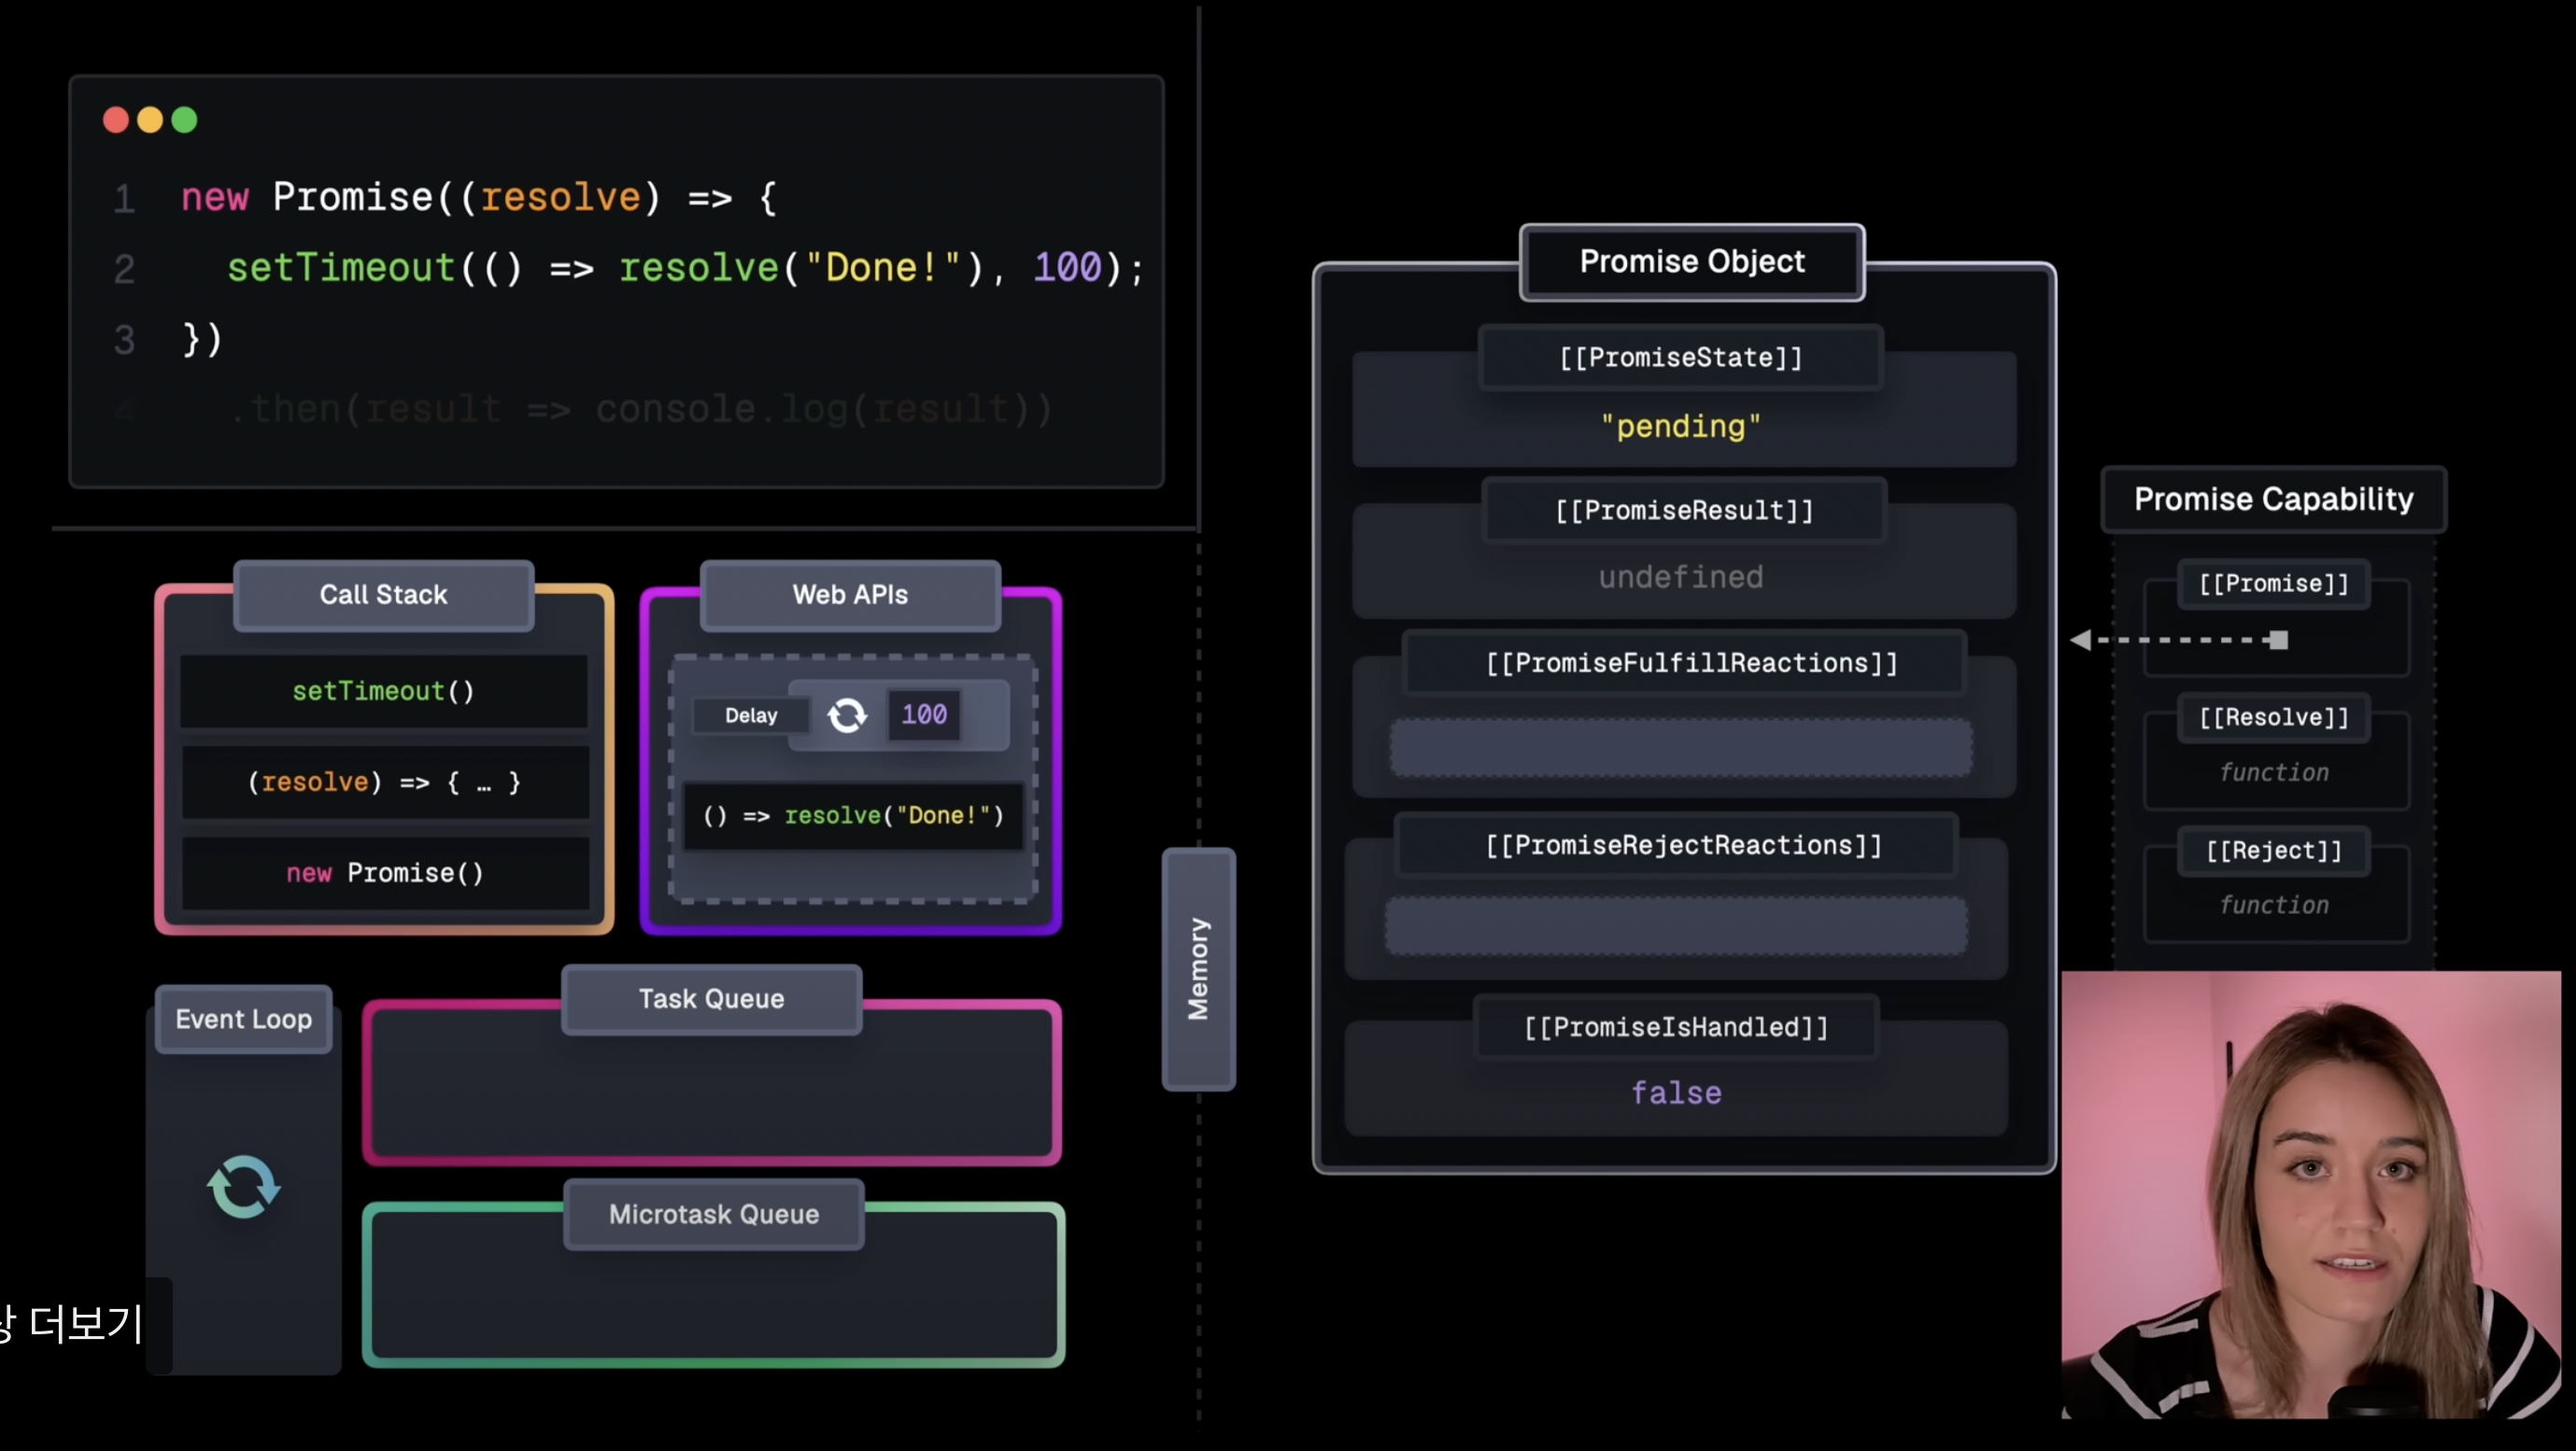
Task: Click the red window dot in code editor
Action: [116, 120]
